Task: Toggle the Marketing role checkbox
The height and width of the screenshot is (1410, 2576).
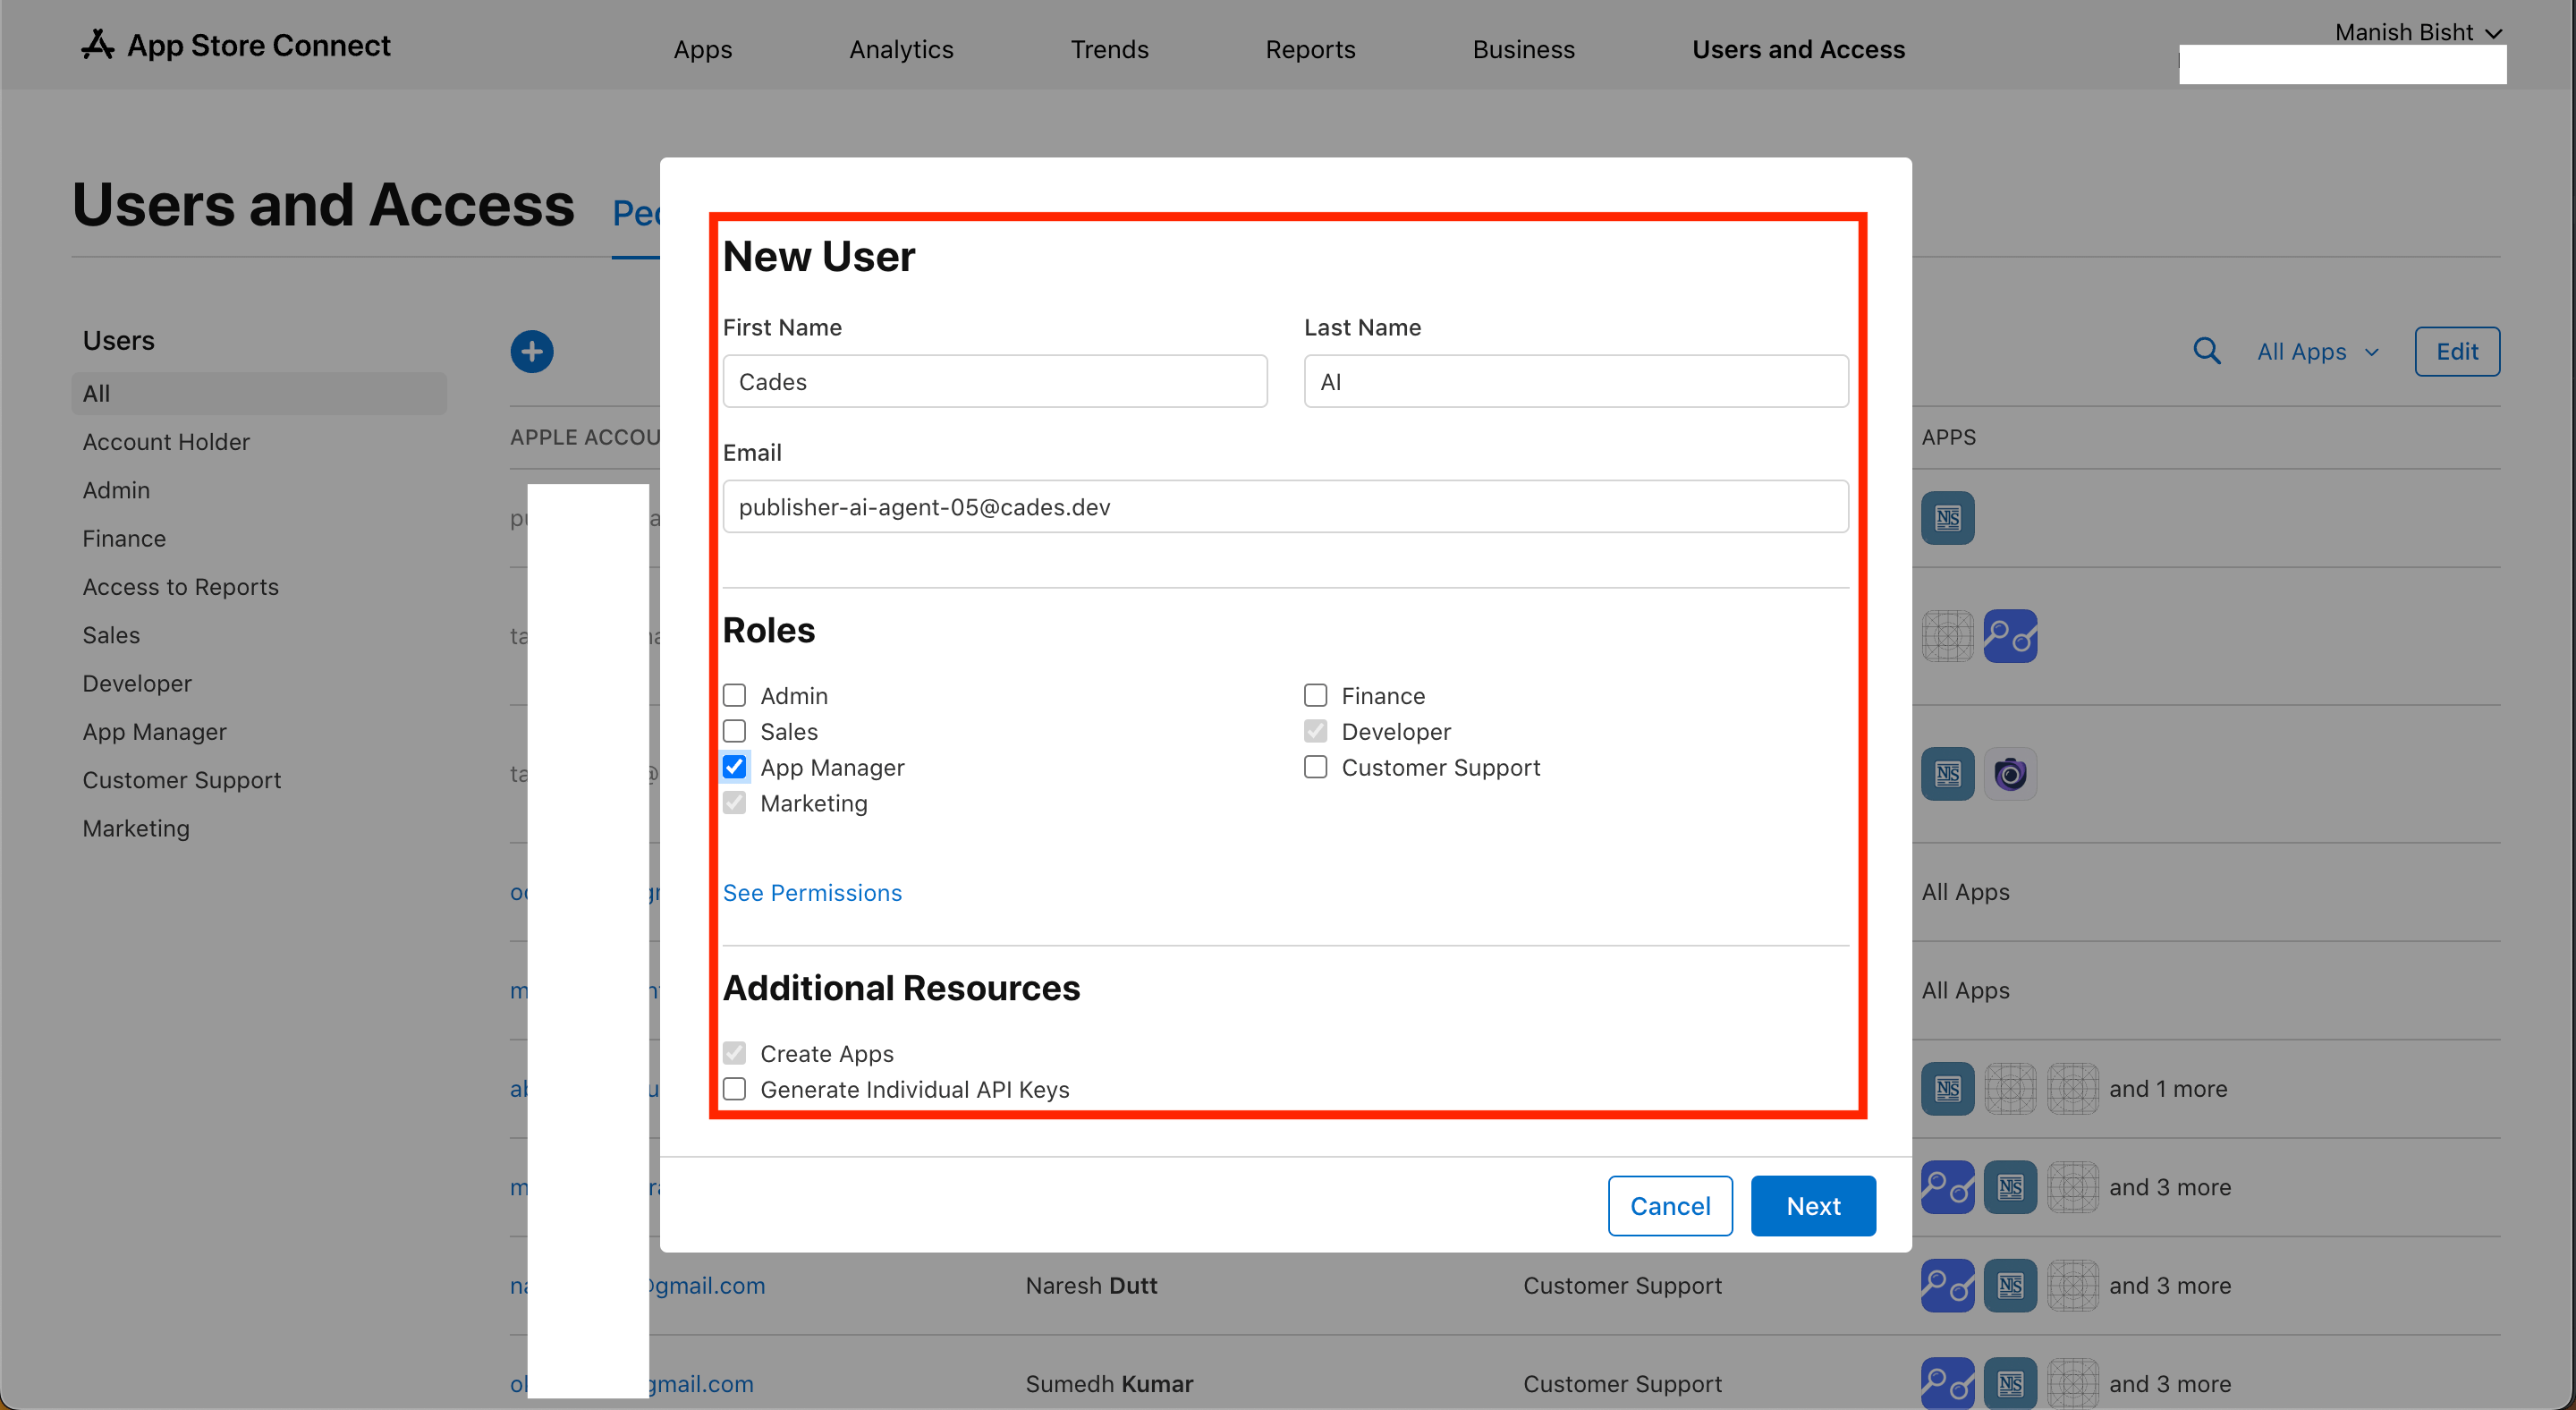Action: (734, 803)
